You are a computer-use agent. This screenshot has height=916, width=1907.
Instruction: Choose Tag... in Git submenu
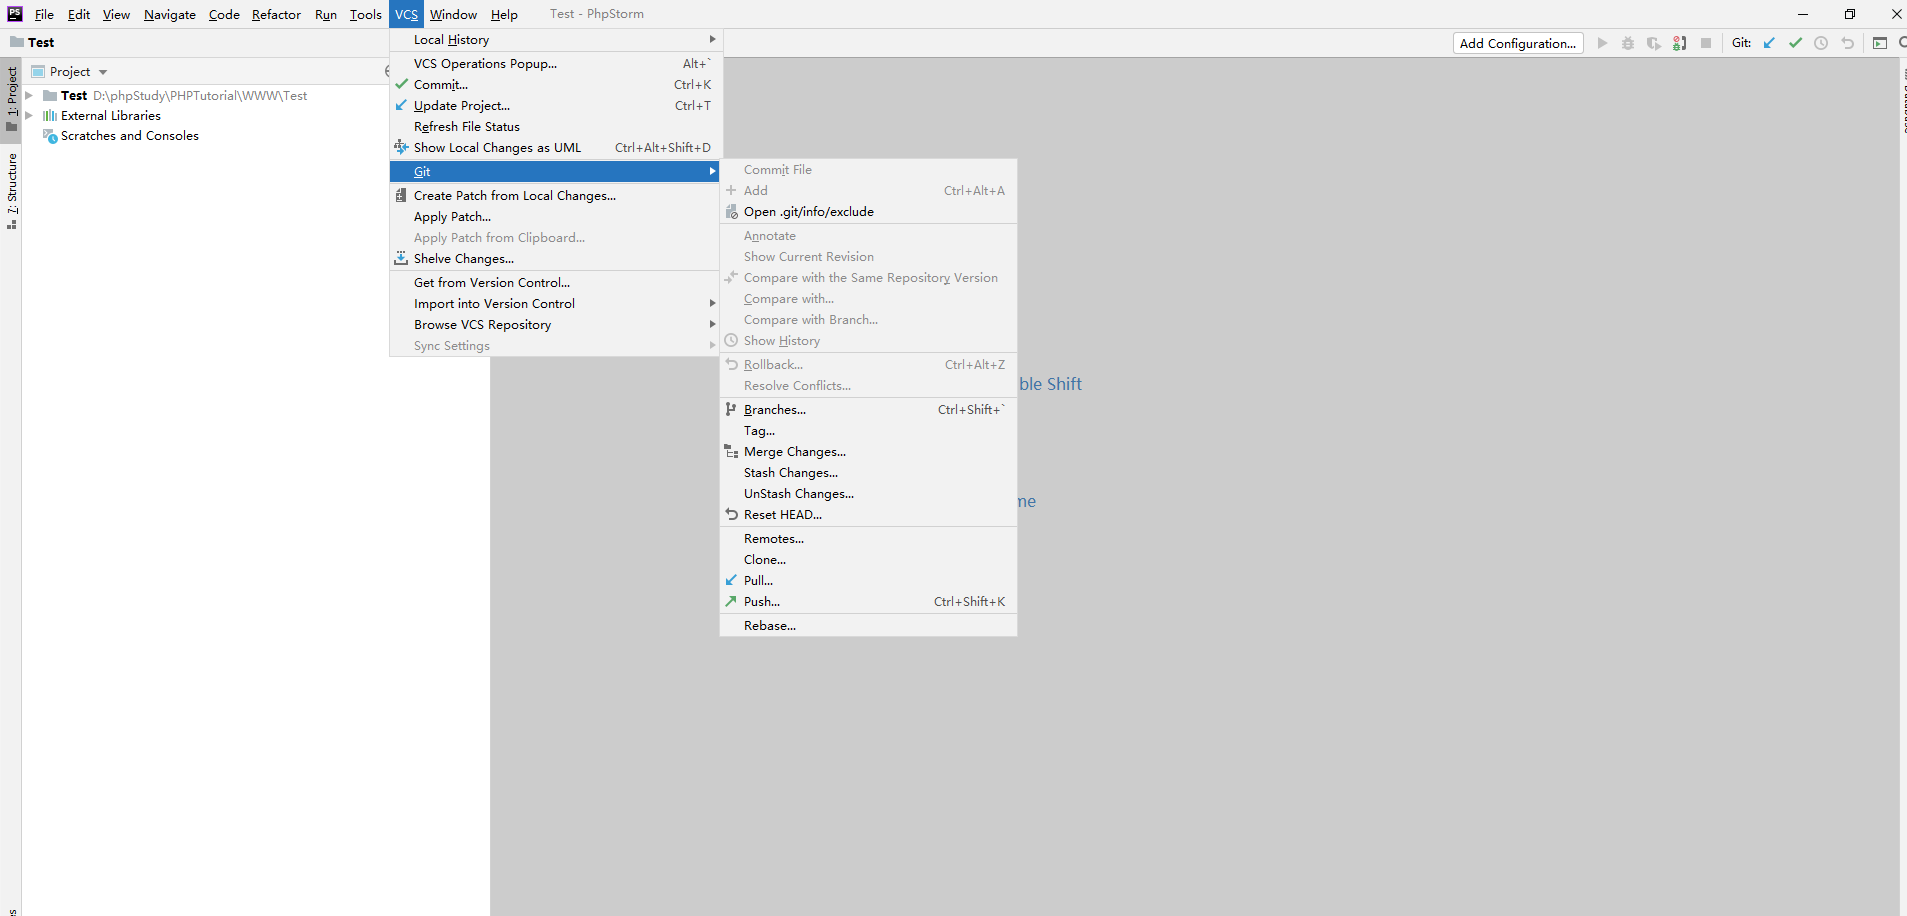868,431
